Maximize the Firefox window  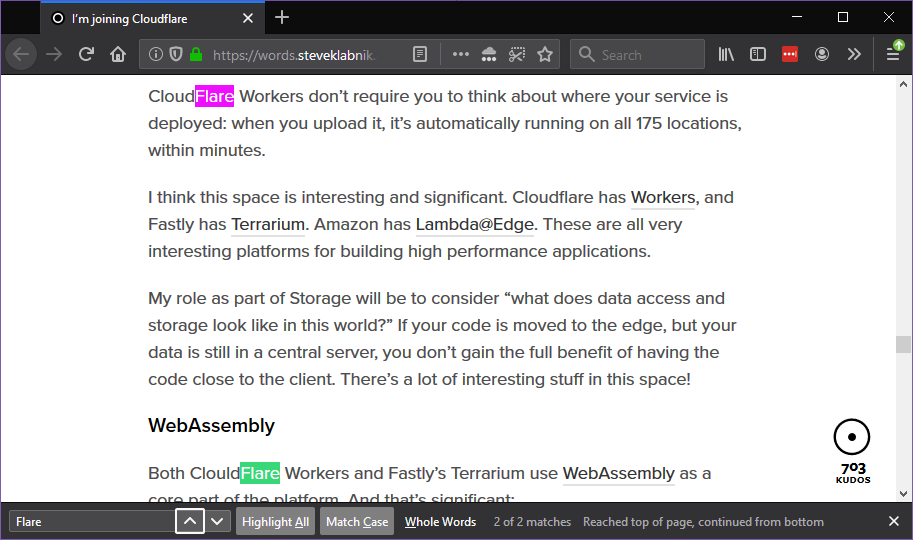pyautogui.click(x=843, y=17)
